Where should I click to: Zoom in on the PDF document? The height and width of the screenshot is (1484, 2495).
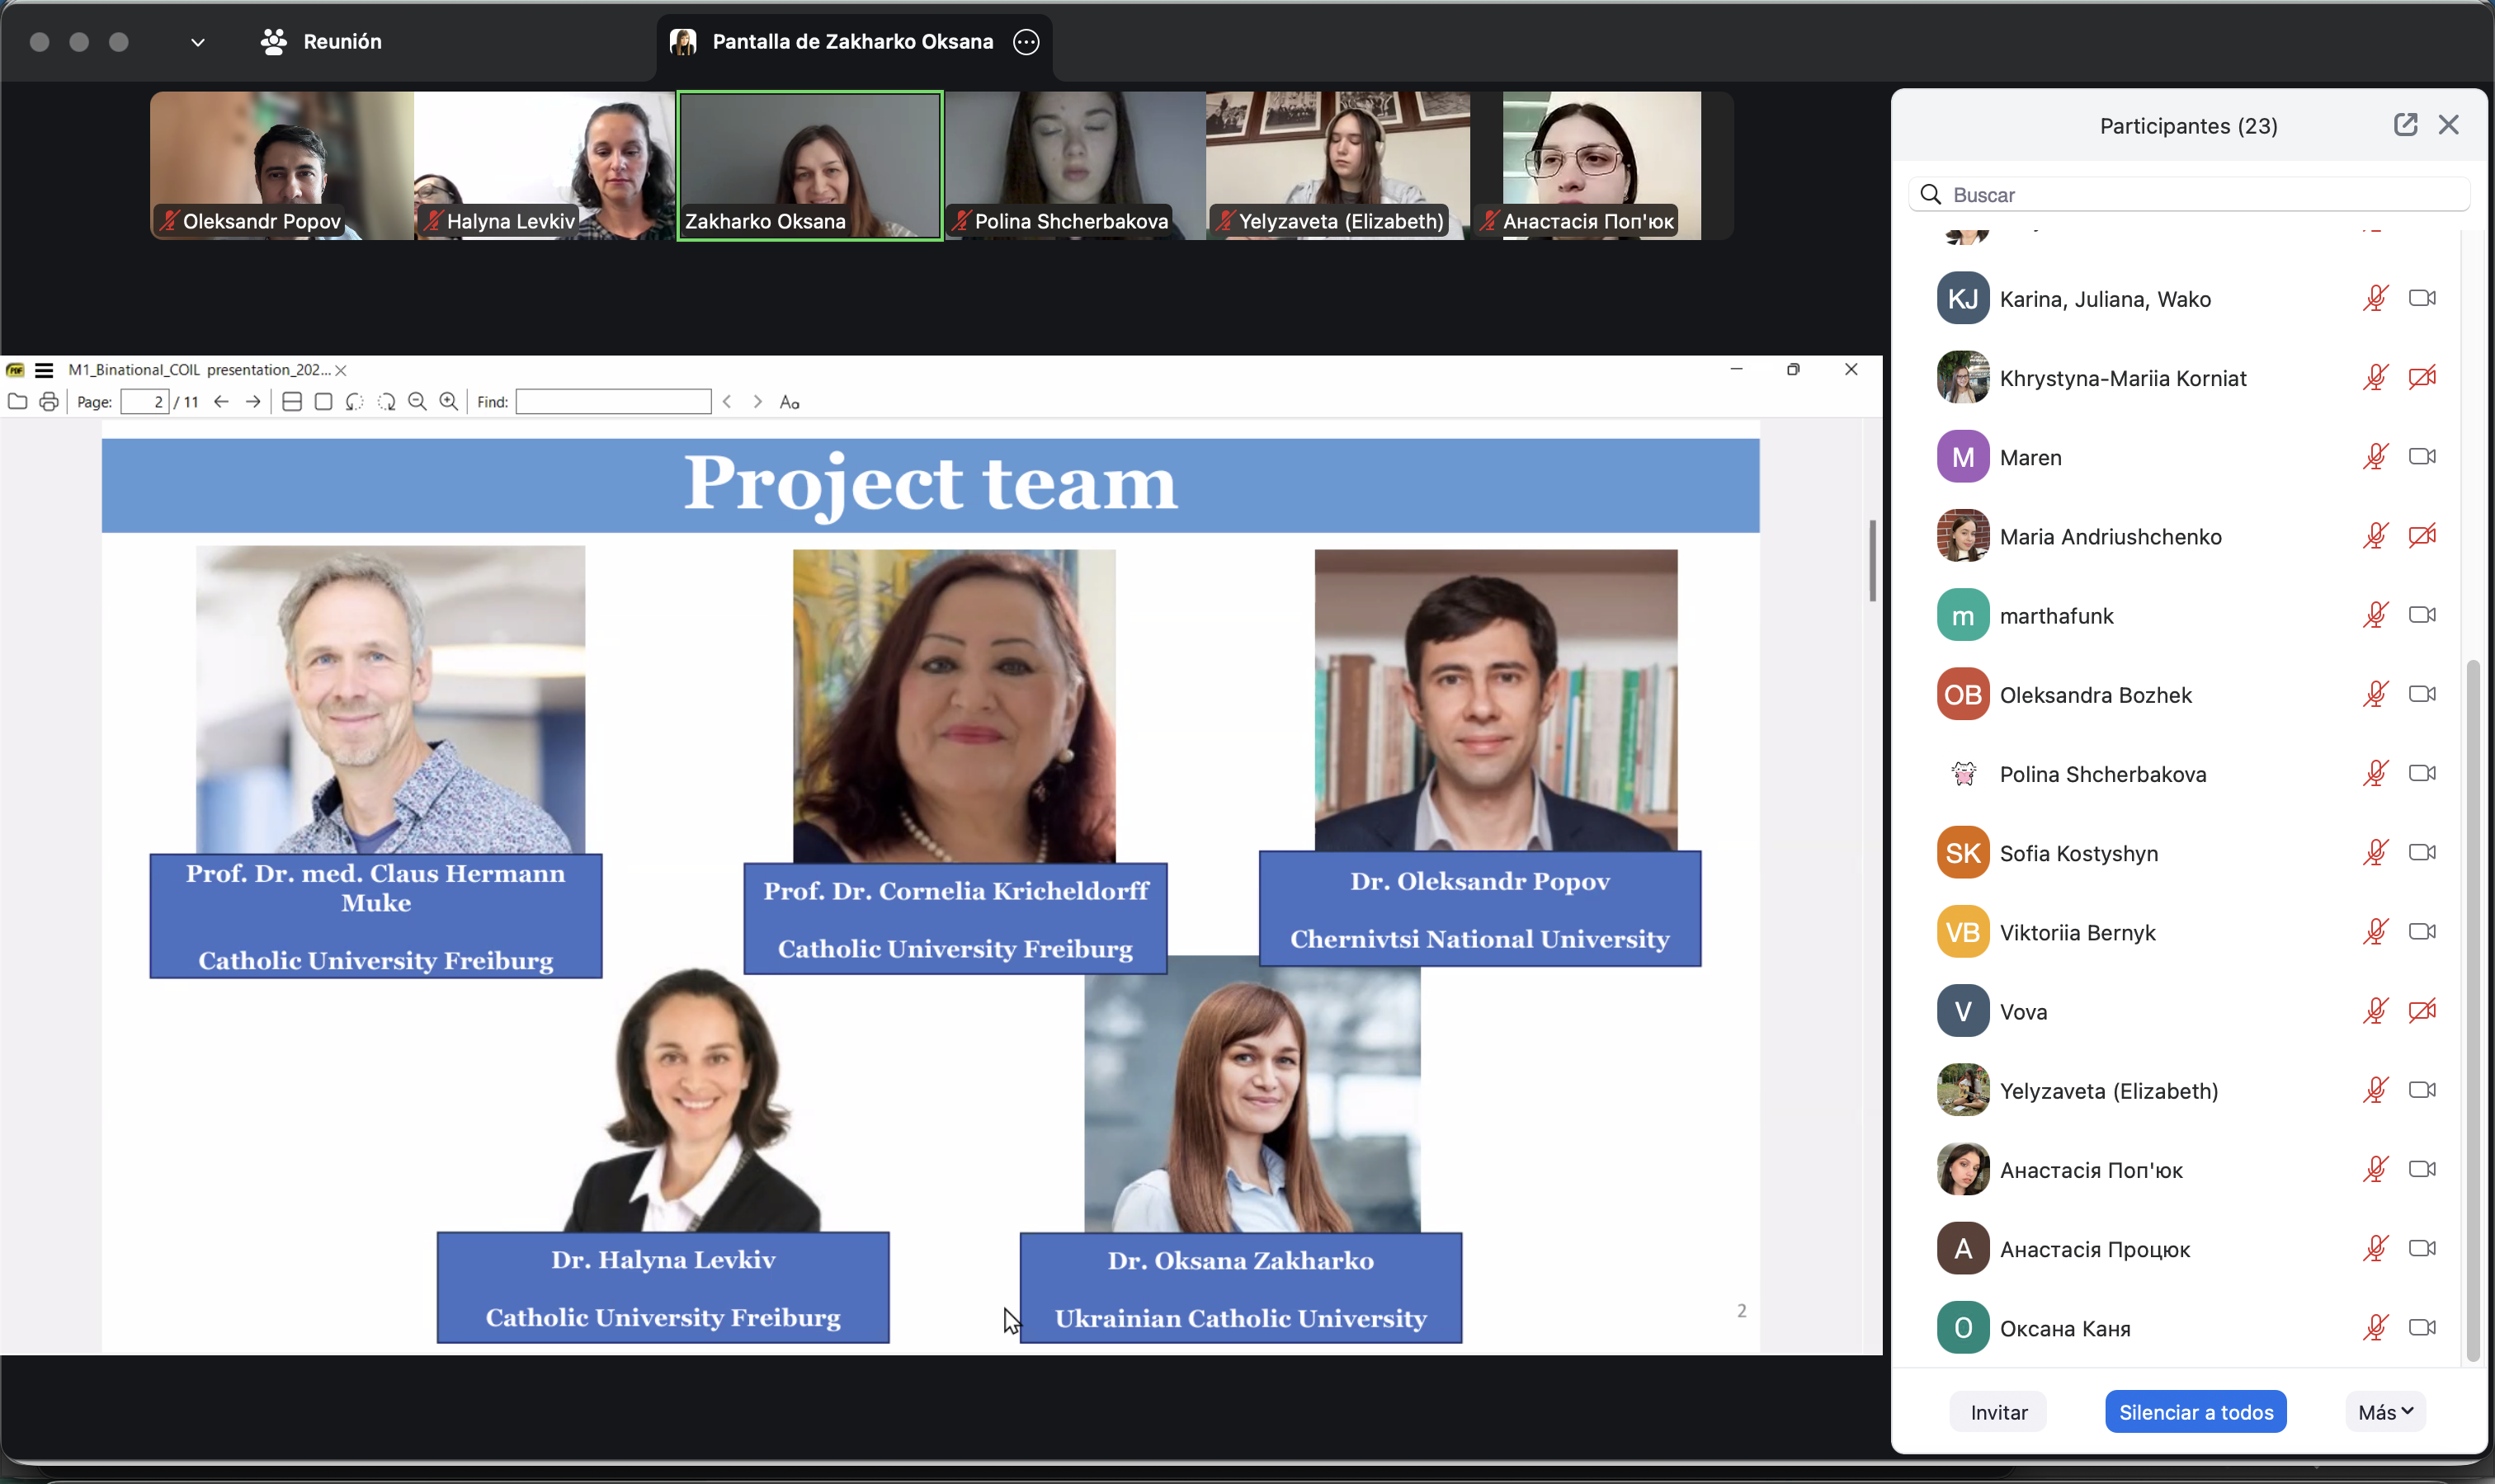(x=449, y=402)
